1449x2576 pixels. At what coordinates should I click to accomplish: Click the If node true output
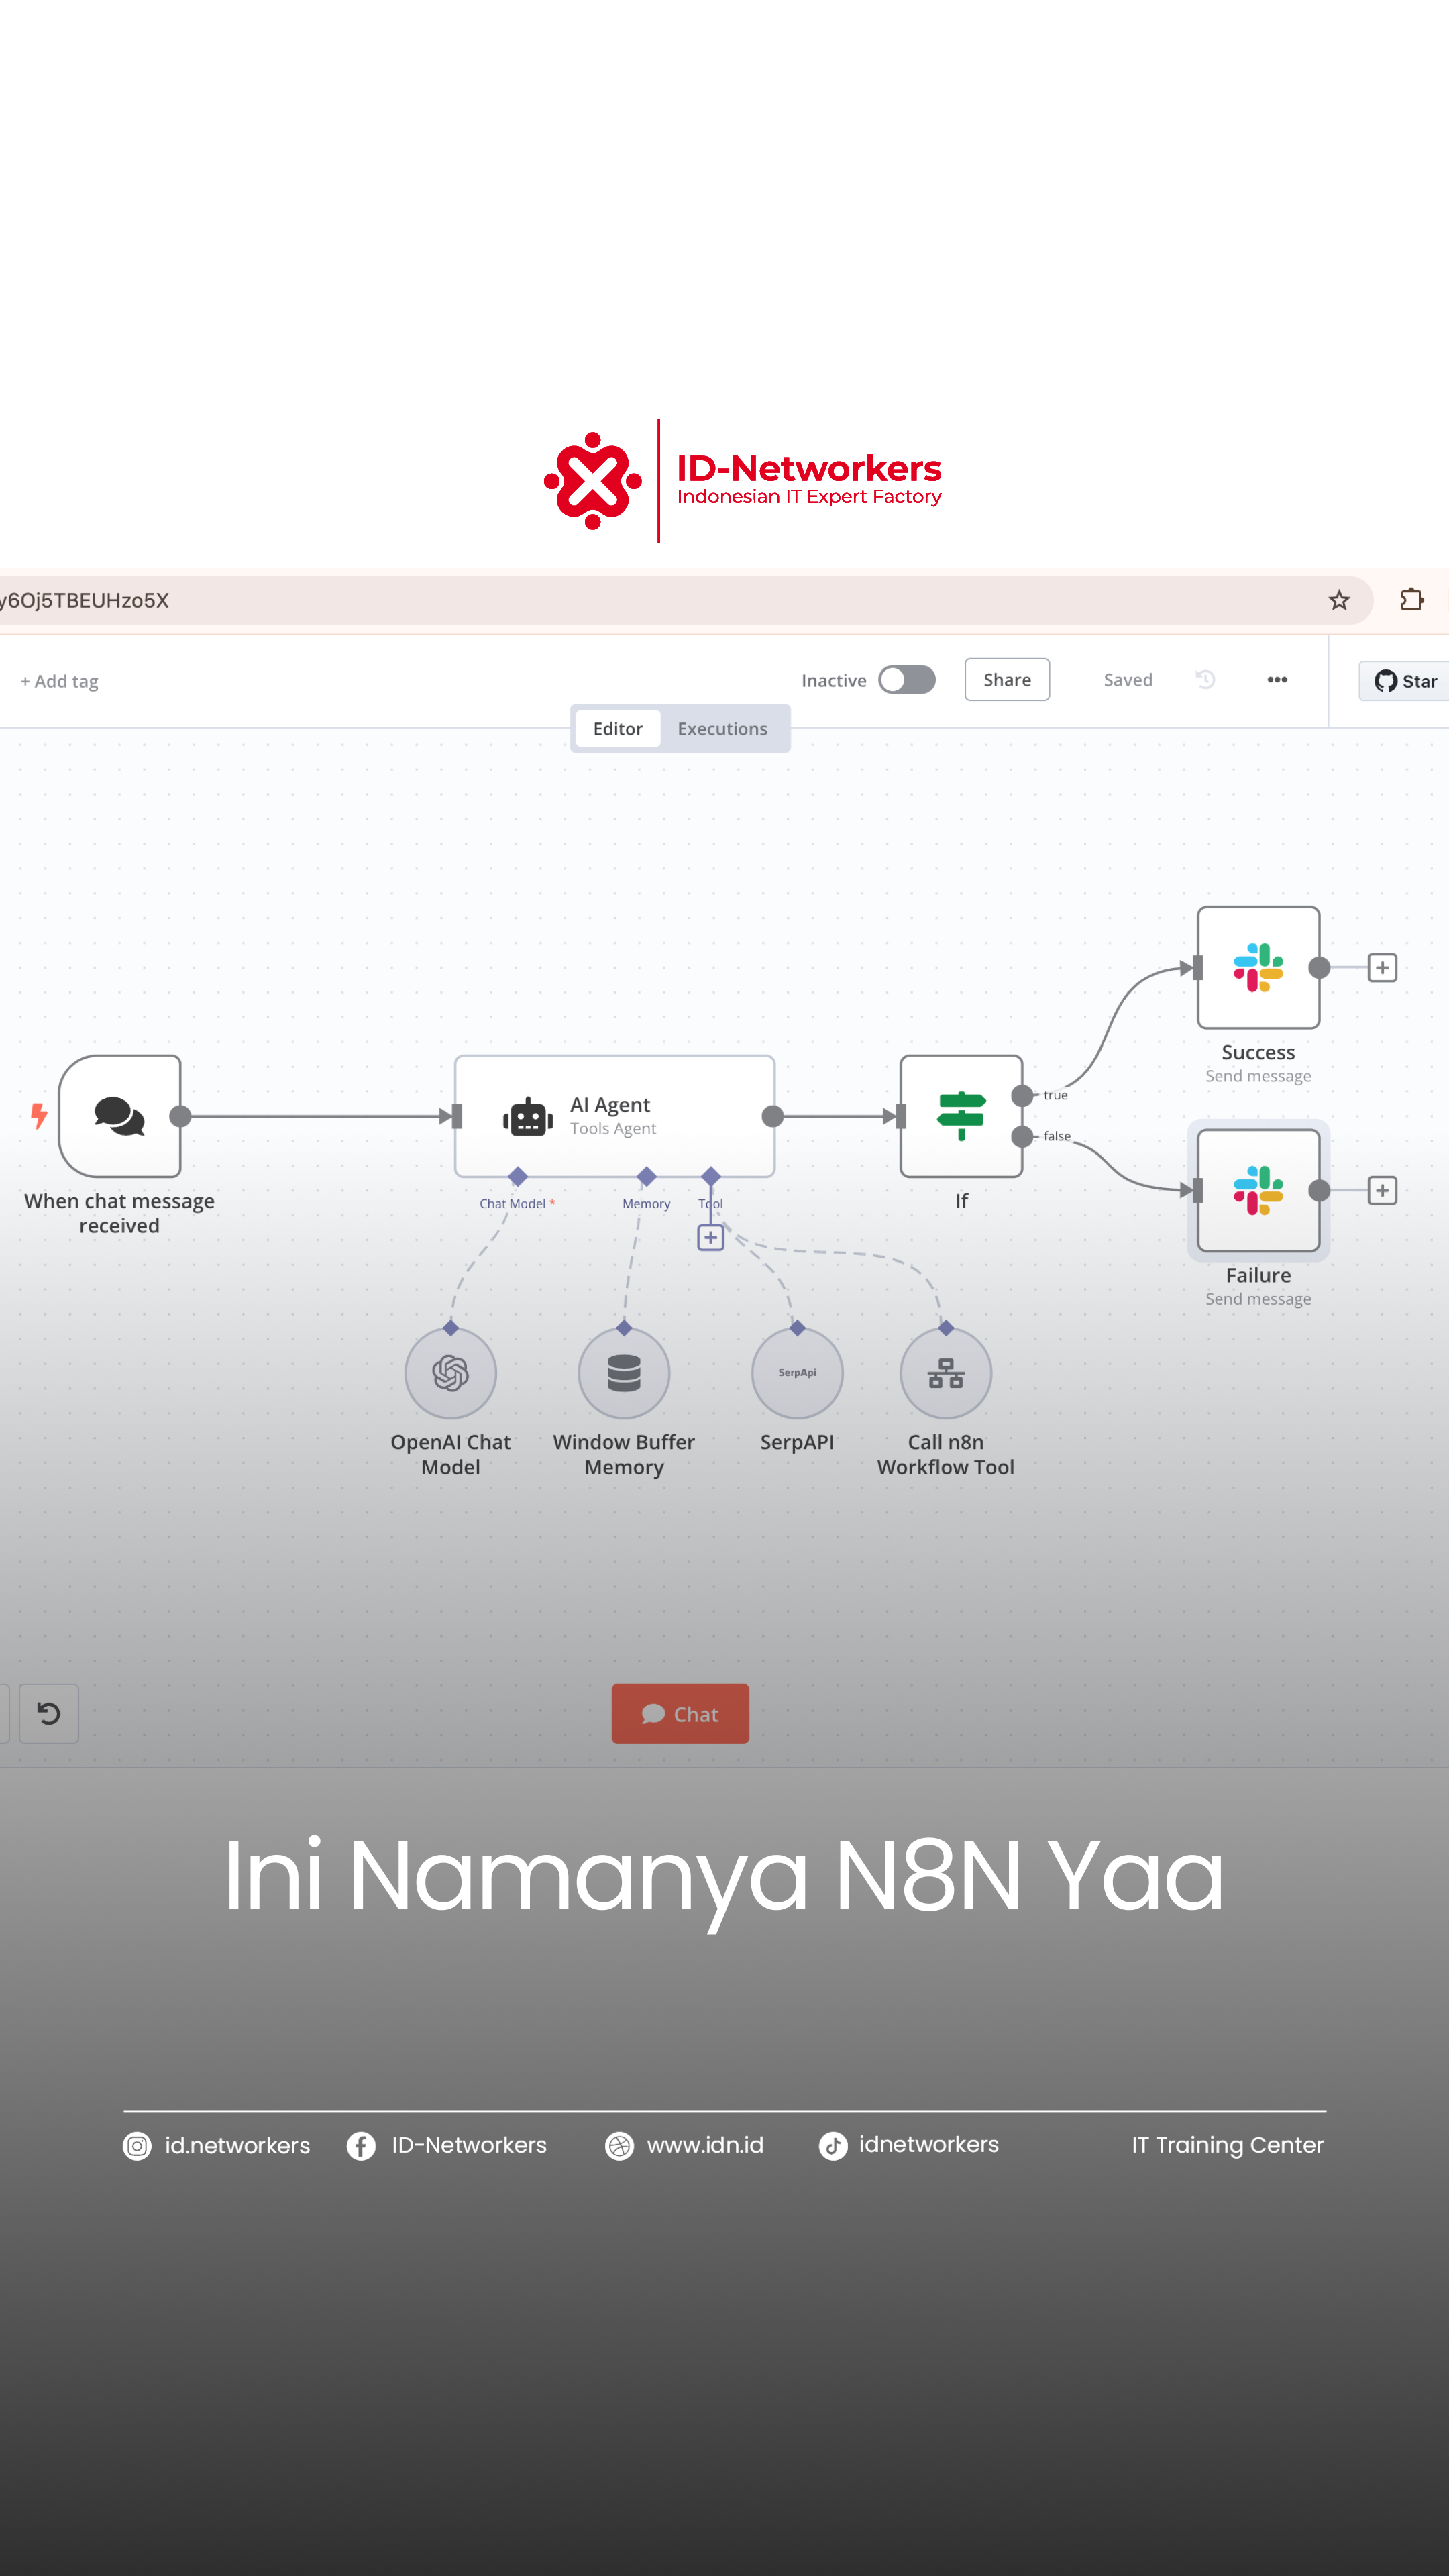[1022, 1096]
